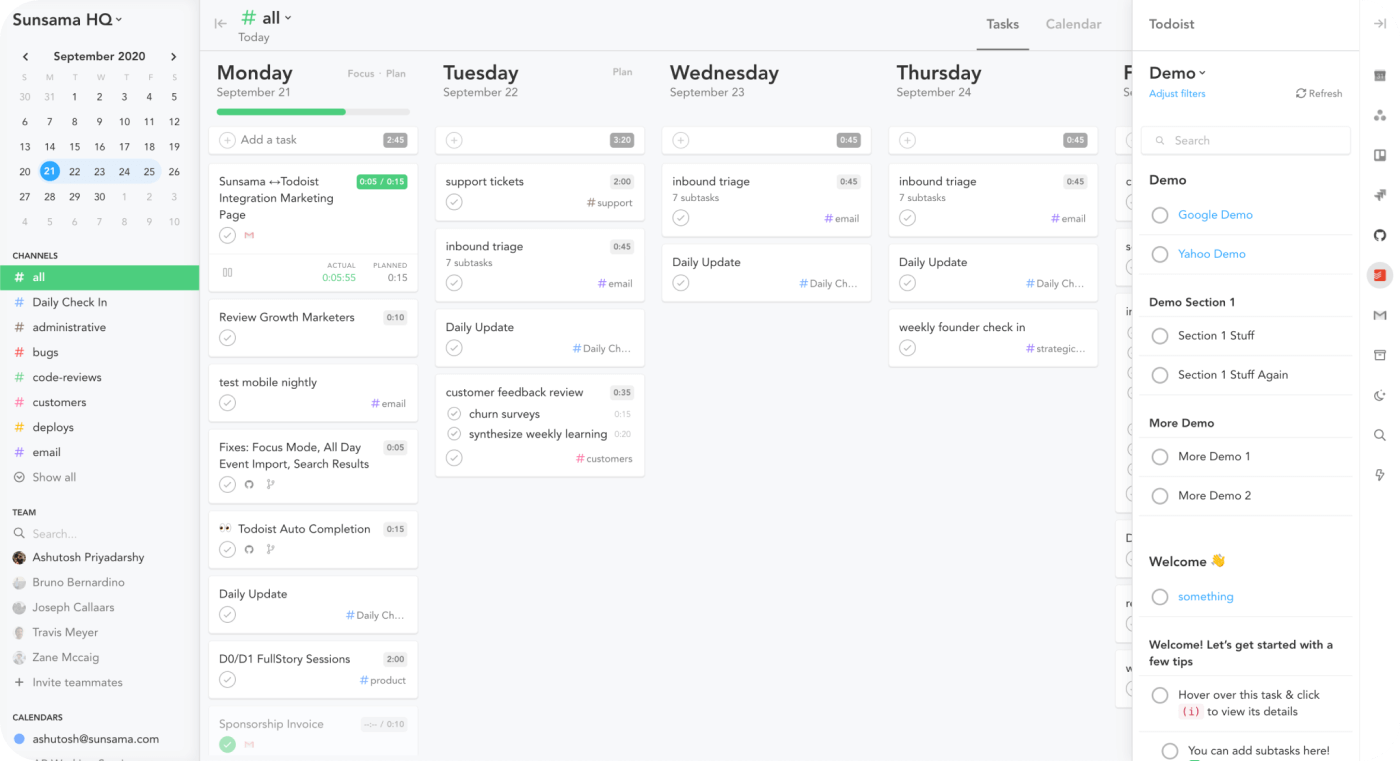Open the Yahoo Demo task link

(1211, 254)
